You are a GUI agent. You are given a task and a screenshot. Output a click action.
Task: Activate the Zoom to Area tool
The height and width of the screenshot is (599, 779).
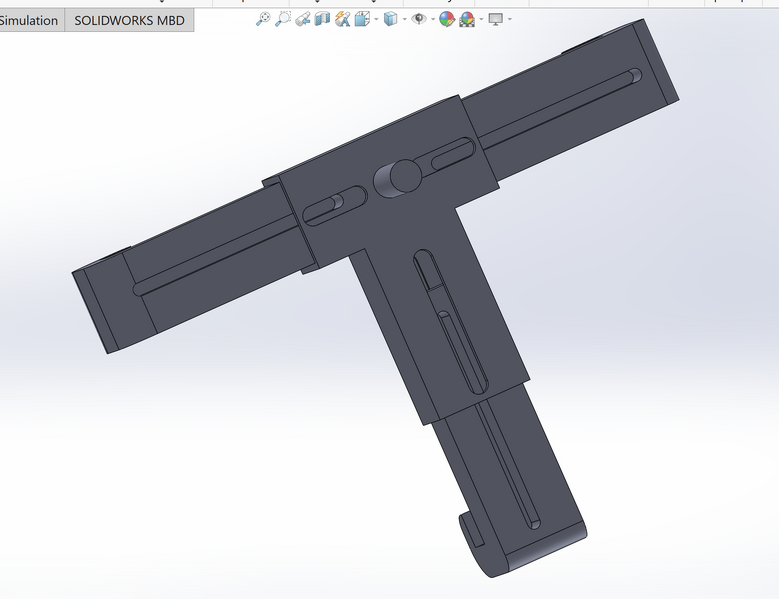pos(283,19)
